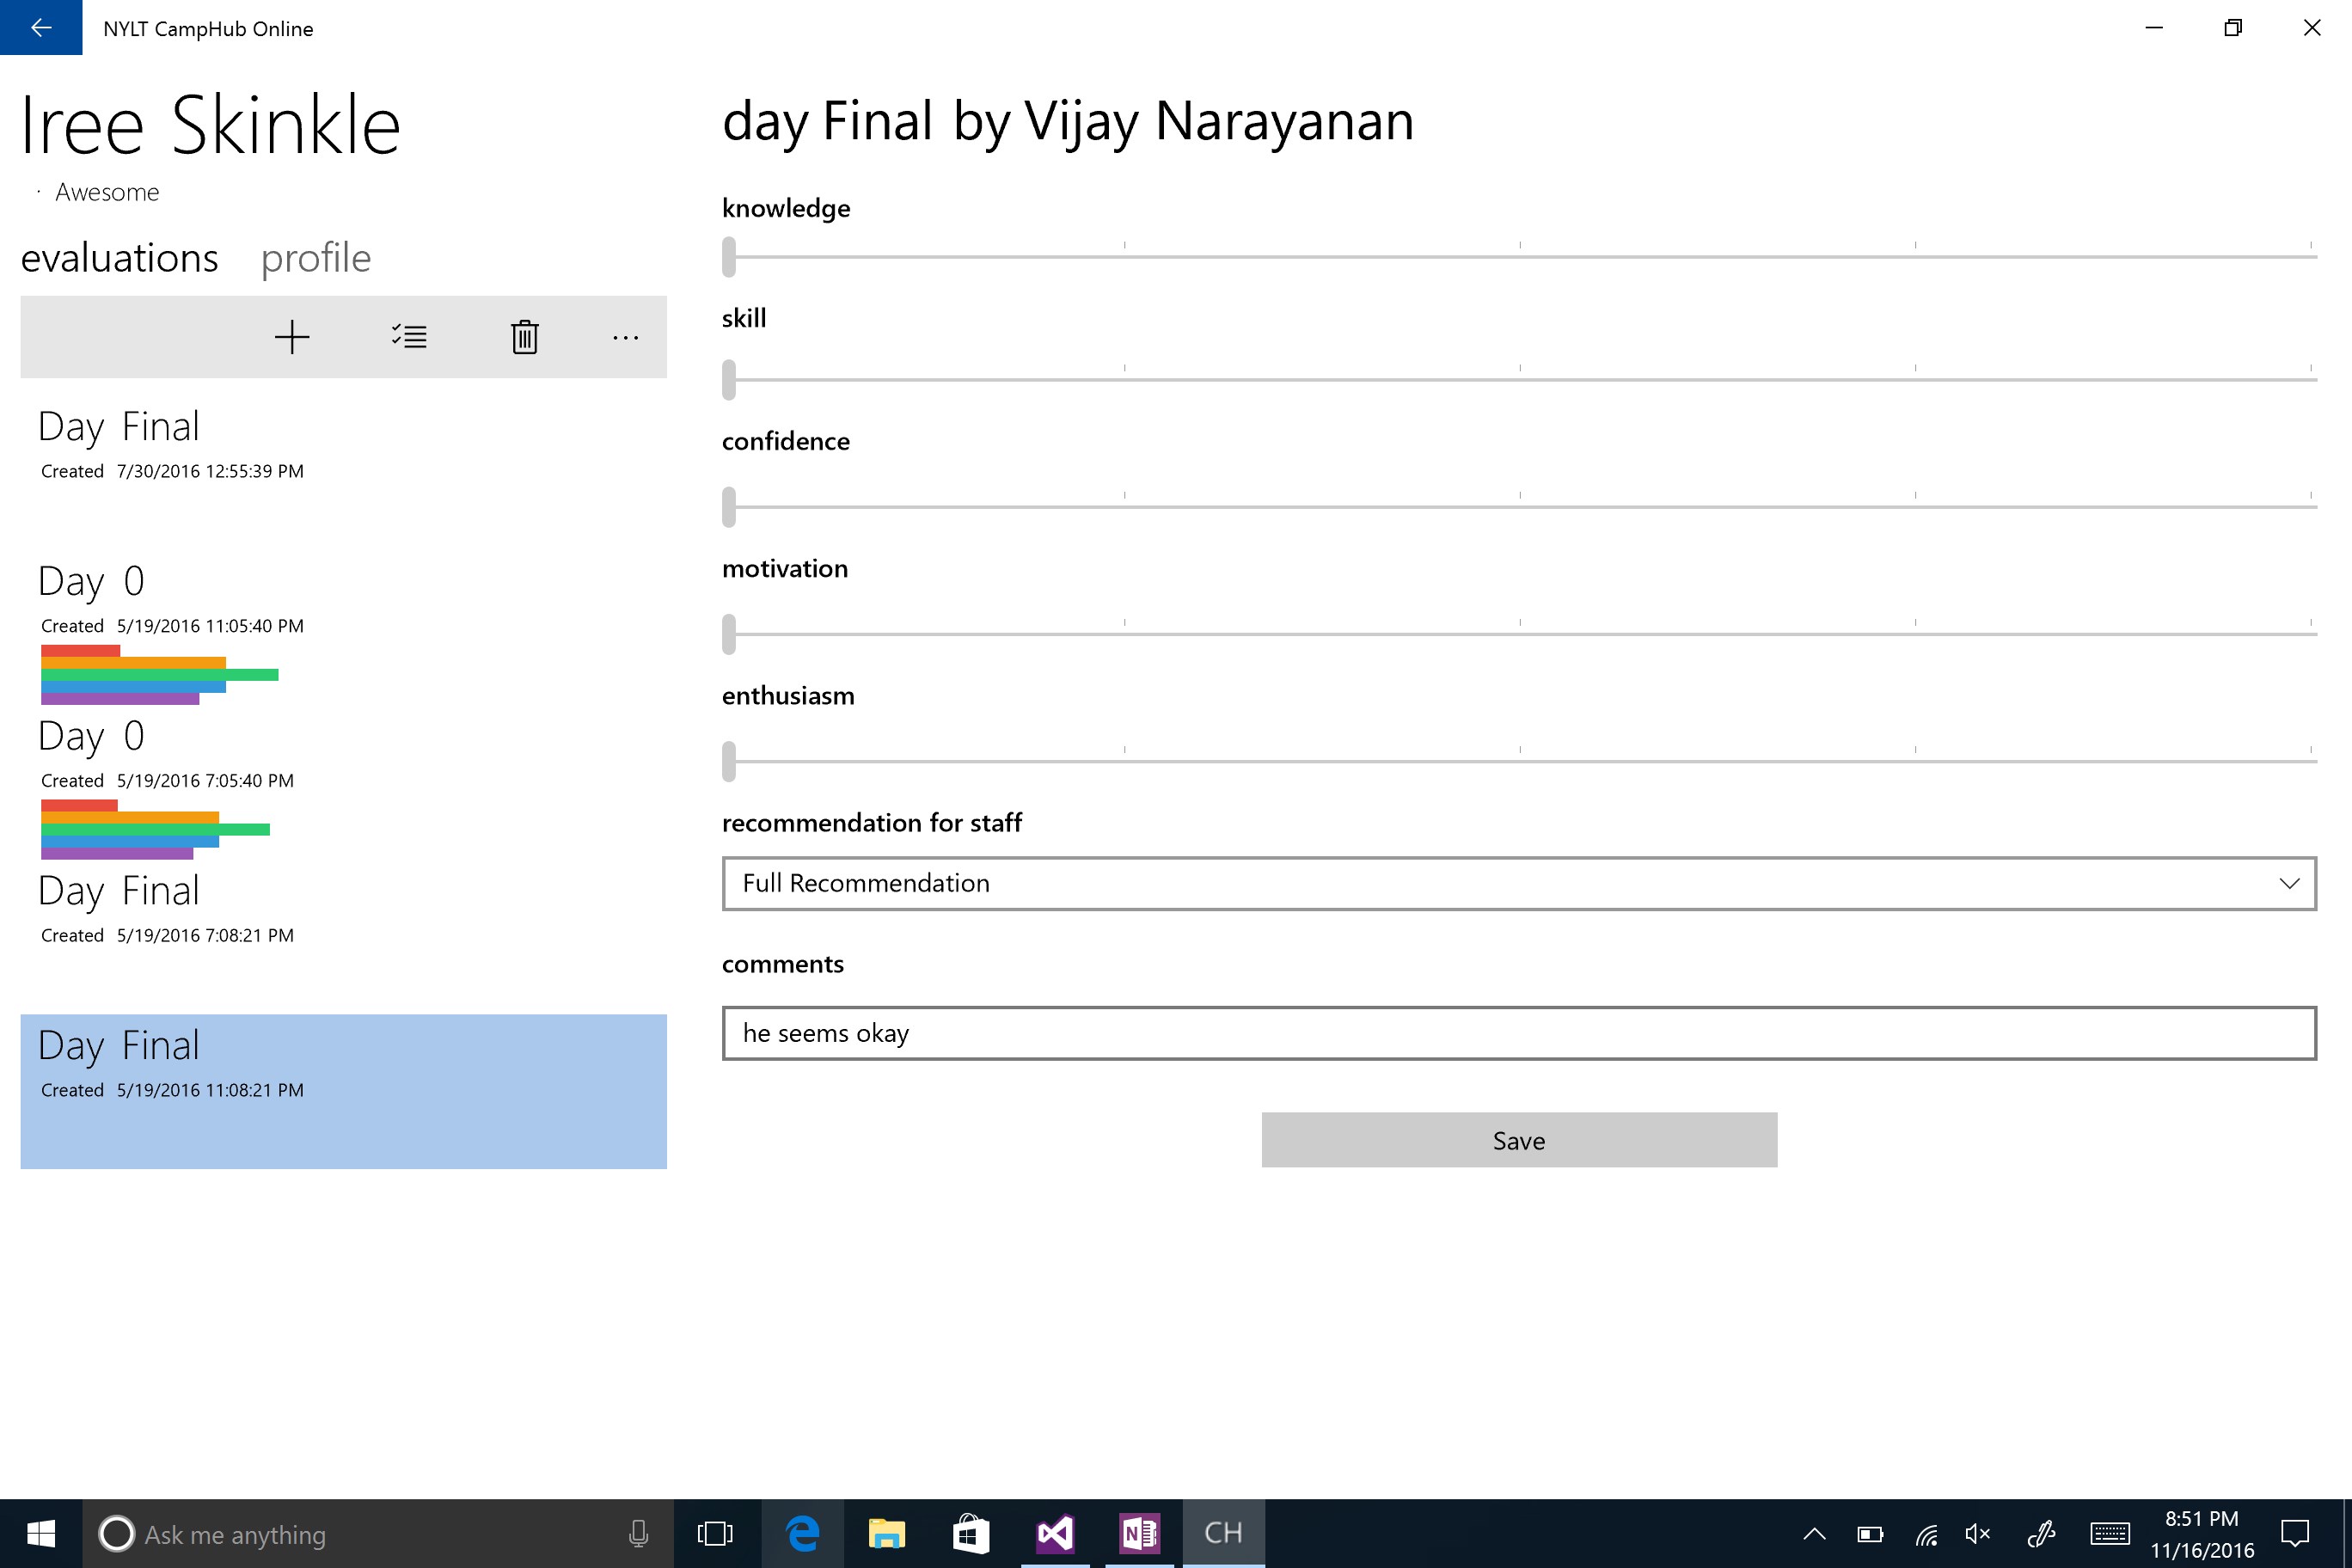Click the knowledge slider thumb
The width and height of the screenshot is (2352, 1568).
729,257
